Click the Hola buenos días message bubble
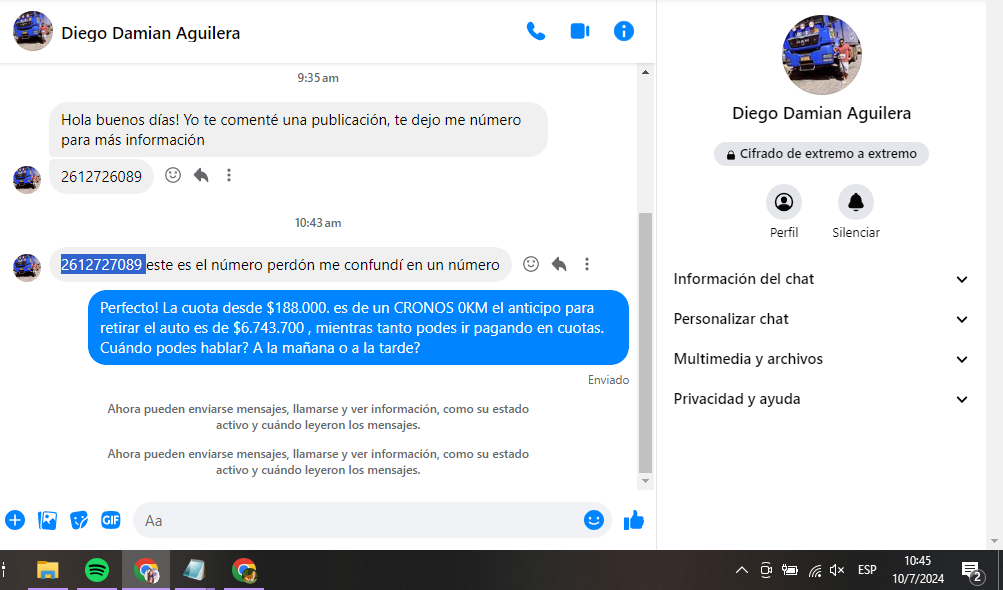Viewport: 1003px width, 590px height. tap(298, 130)
